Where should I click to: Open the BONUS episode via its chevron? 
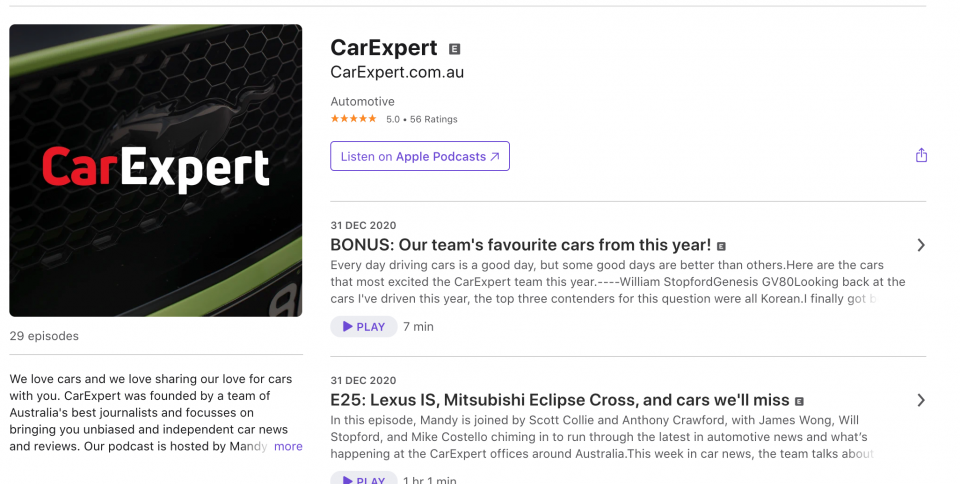(x=921, y=245)
